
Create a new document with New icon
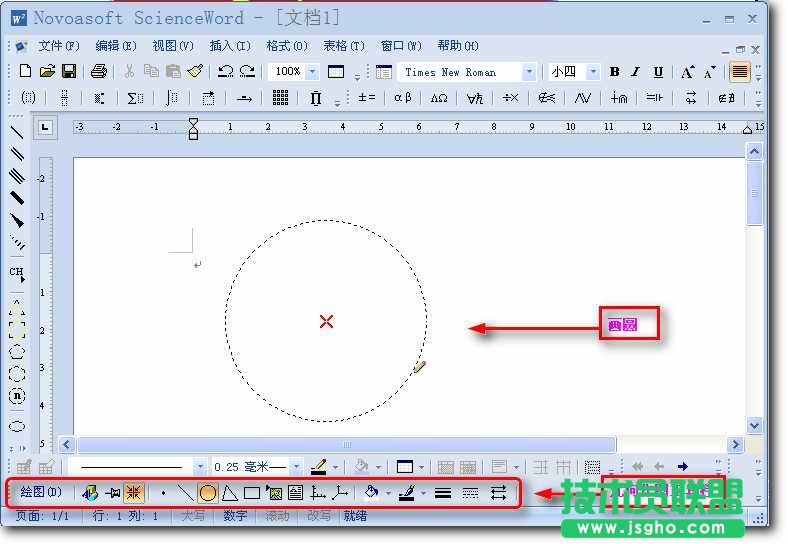click(x=25, y=71)
